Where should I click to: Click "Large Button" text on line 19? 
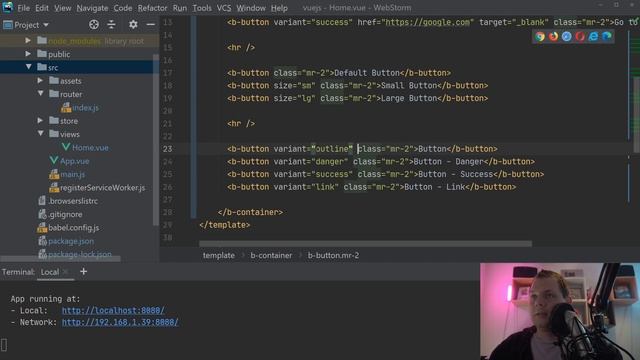pos(409,98)
